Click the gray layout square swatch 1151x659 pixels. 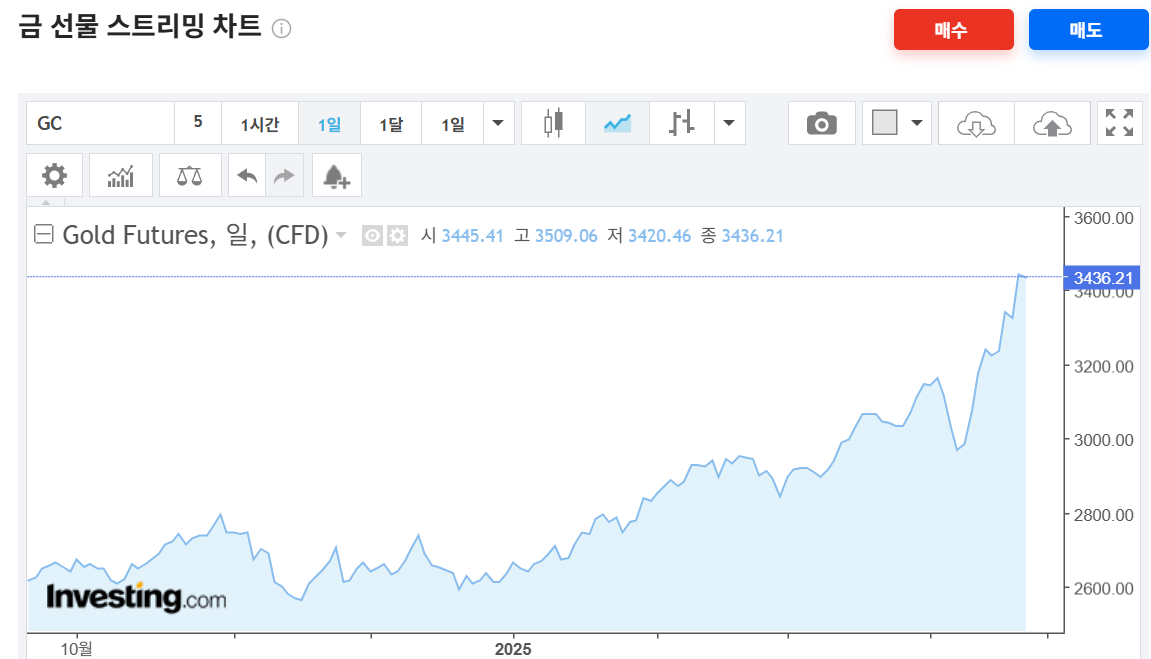click(x=885, y=123)
